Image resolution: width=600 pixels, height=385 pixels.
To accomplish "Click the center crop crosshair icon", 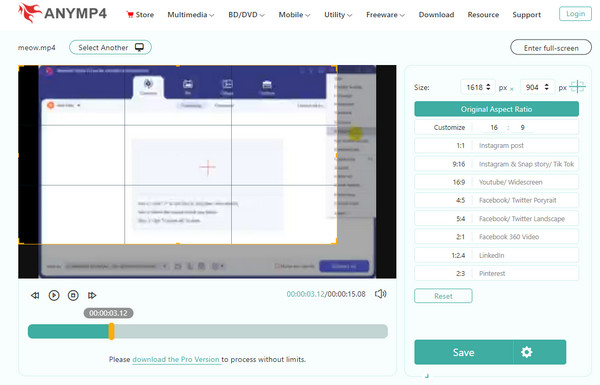I will point(577,87).
